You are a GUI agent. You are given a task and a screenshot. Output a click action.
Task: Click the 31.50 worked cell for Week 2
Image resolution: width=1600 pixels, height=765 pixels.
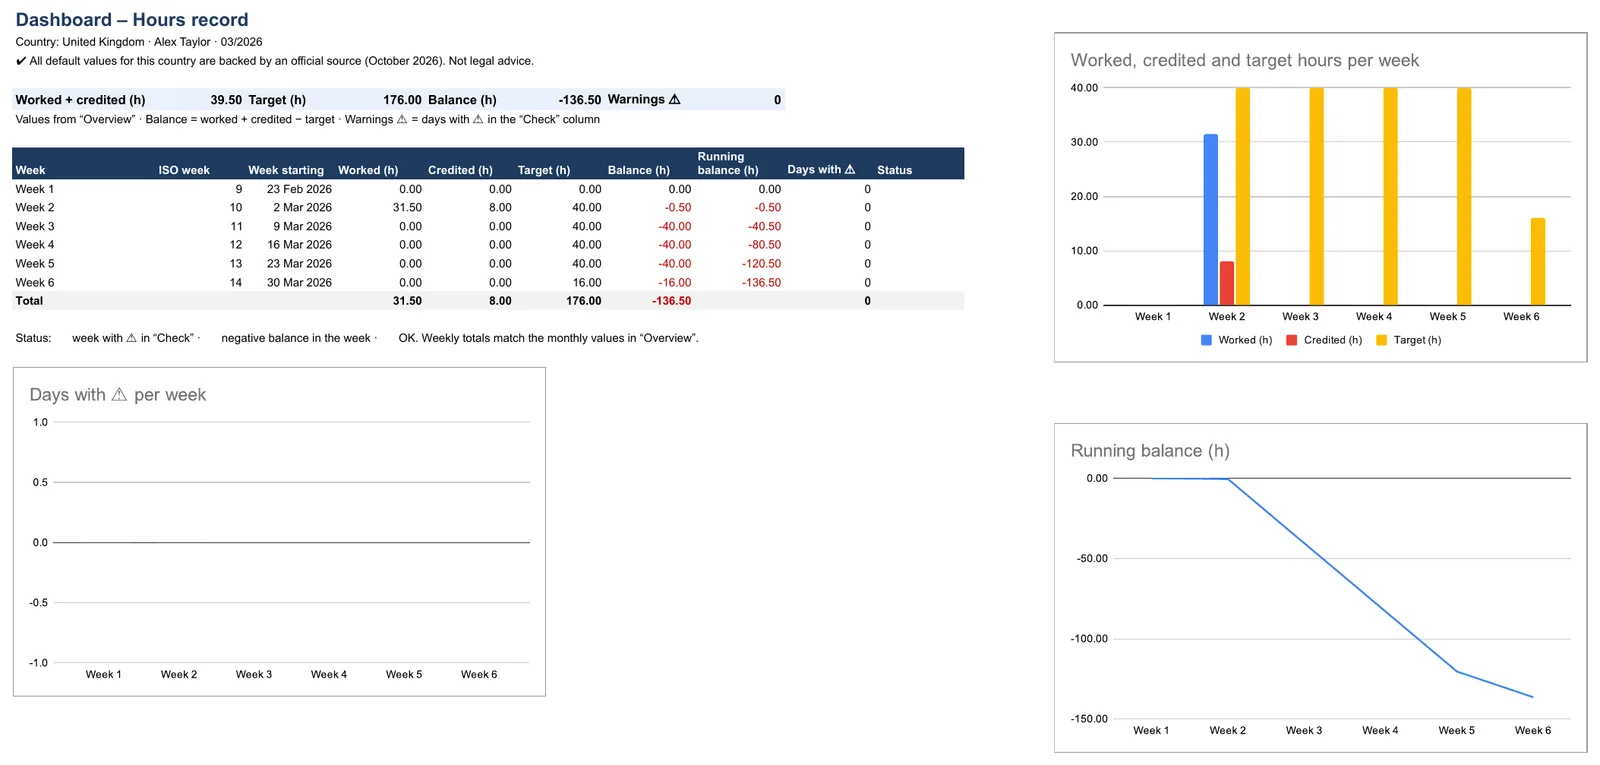pos(407,208)
